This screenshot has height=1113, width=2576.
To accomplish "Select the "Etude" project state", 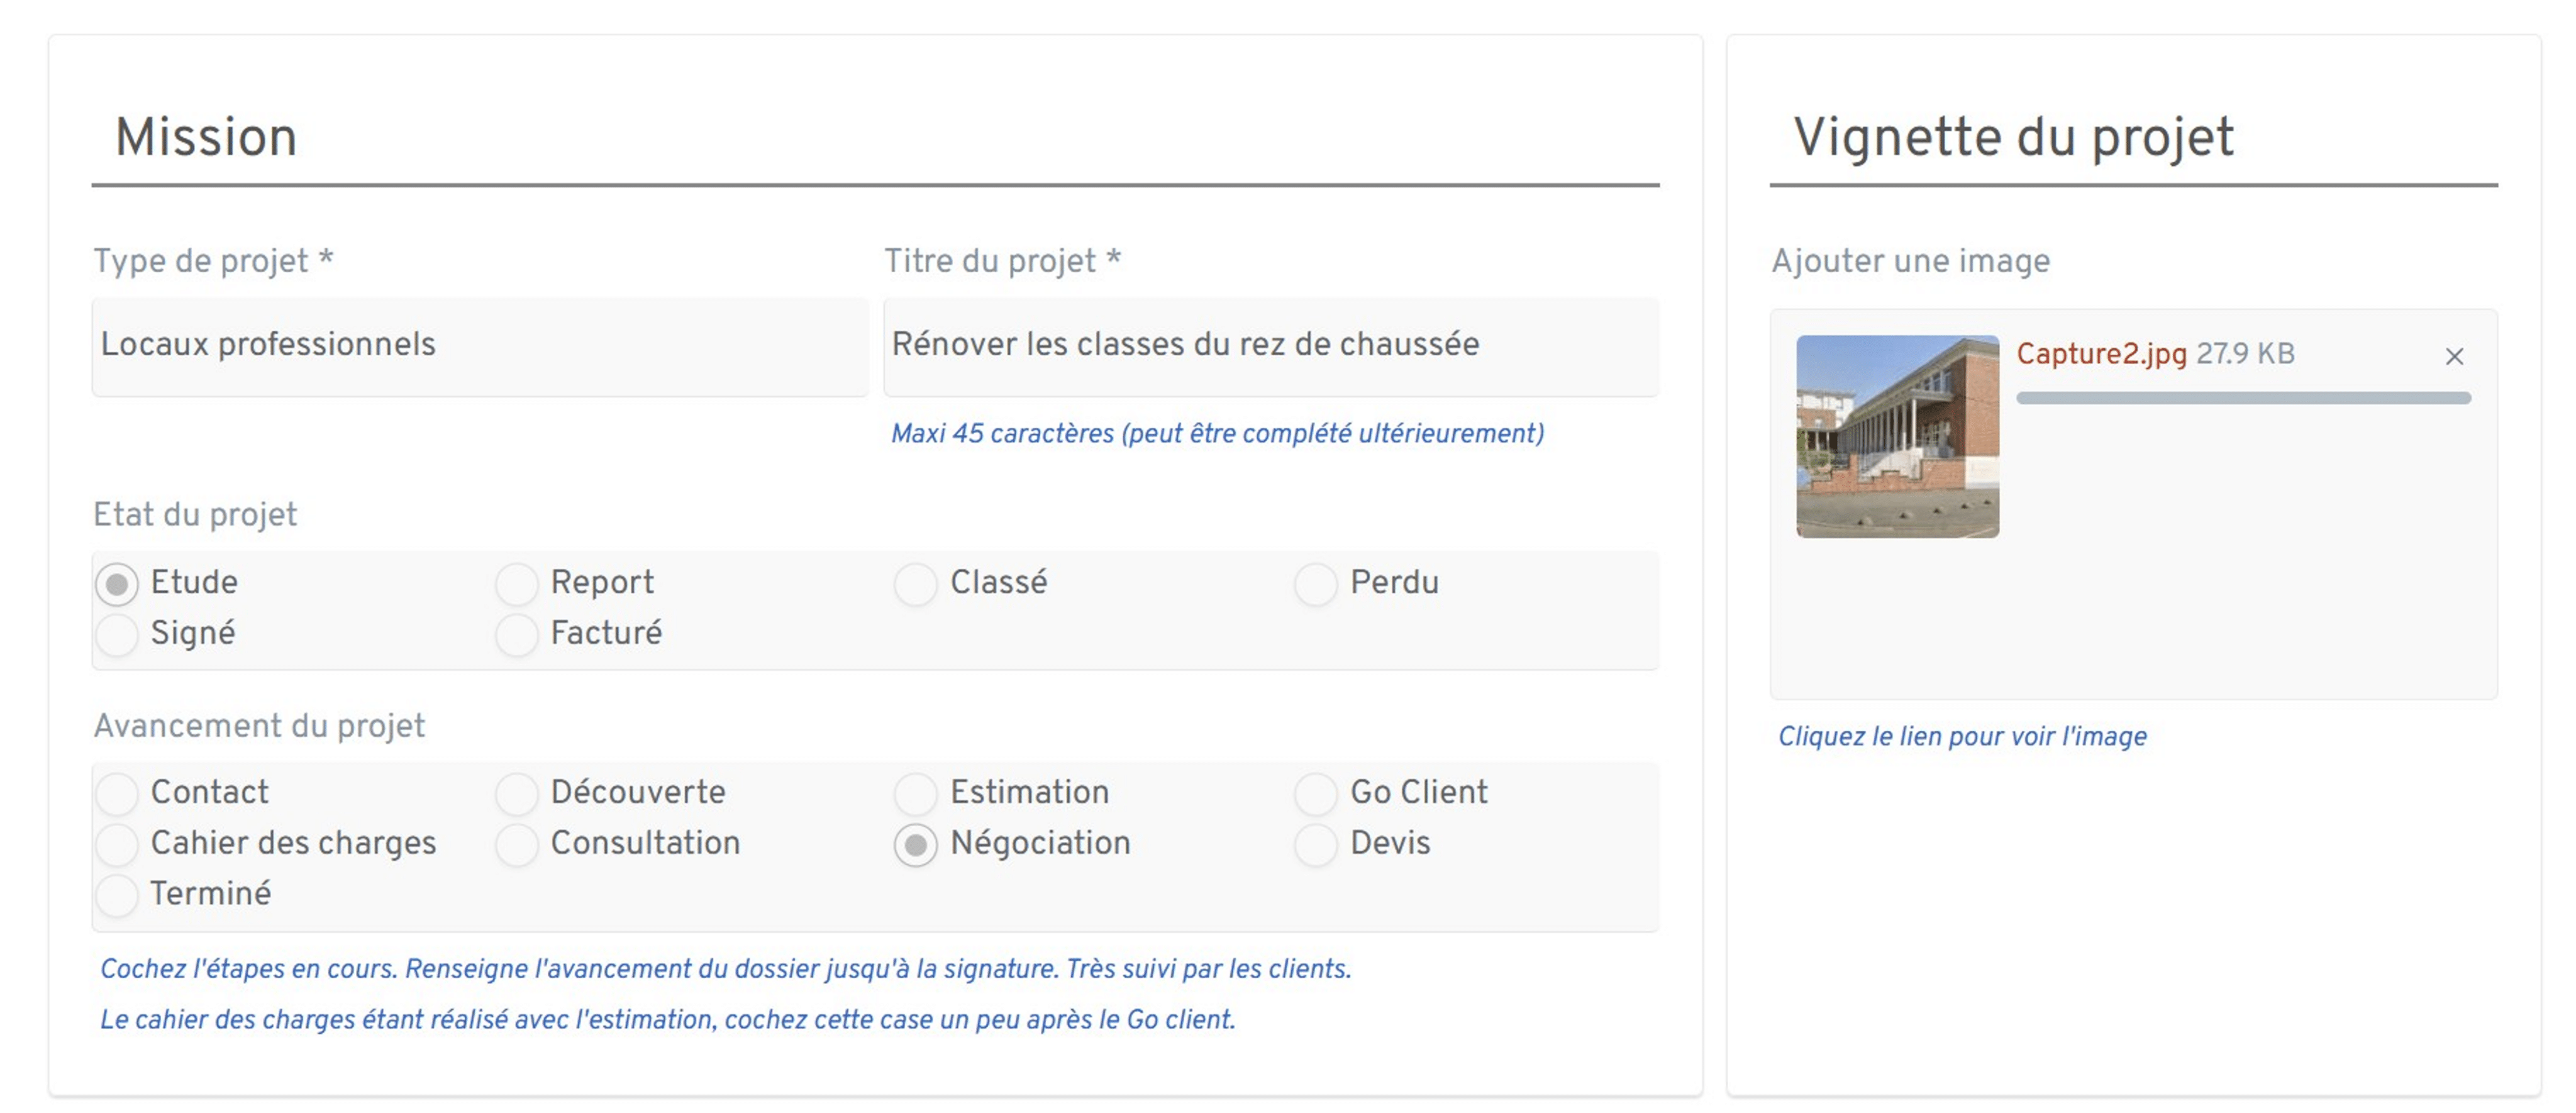I will [x=117, y=583].
